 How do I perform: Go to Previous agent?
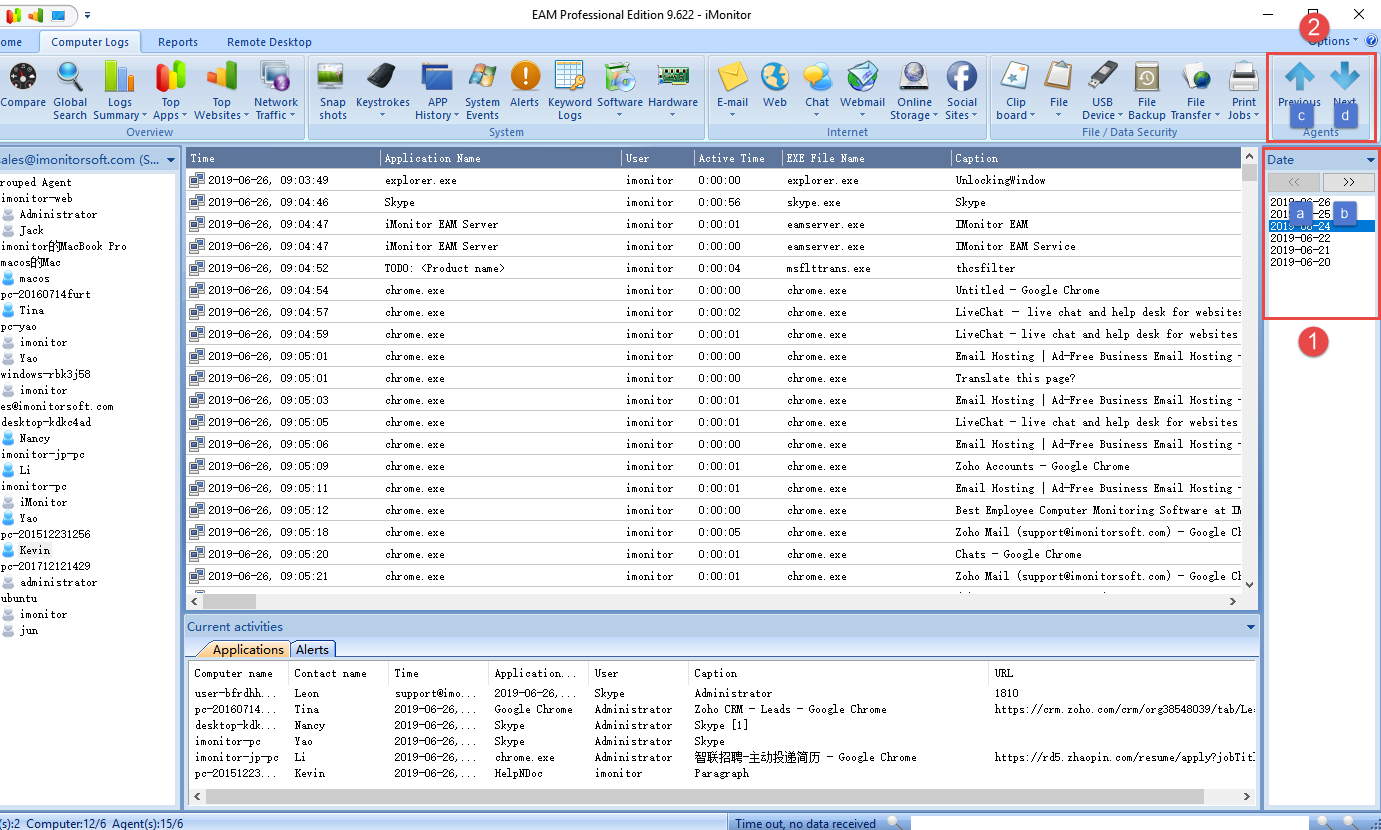click(x=1299, y=86)
